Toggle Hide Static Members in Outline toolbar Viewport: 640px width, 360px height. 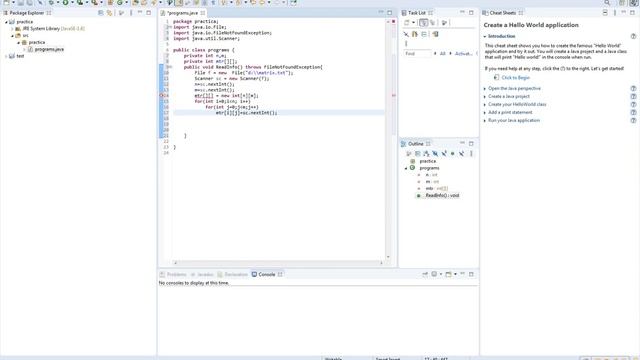(444, 154)
